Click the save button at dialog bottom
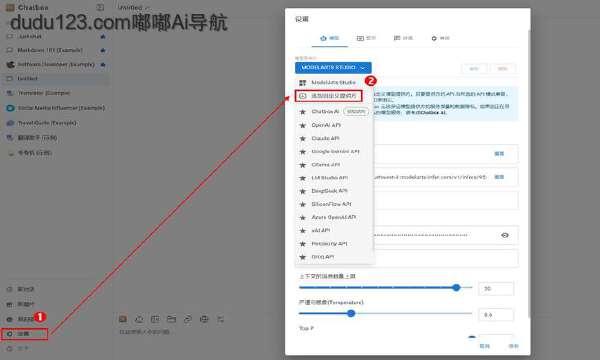The width and height of the screenshot is (600, 360). pyautogui.click(x=513, y=346)
